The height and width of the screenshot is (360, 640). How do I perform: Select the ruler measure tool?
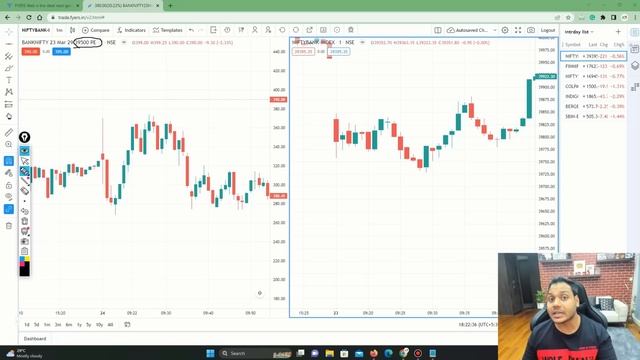[9, 132]
